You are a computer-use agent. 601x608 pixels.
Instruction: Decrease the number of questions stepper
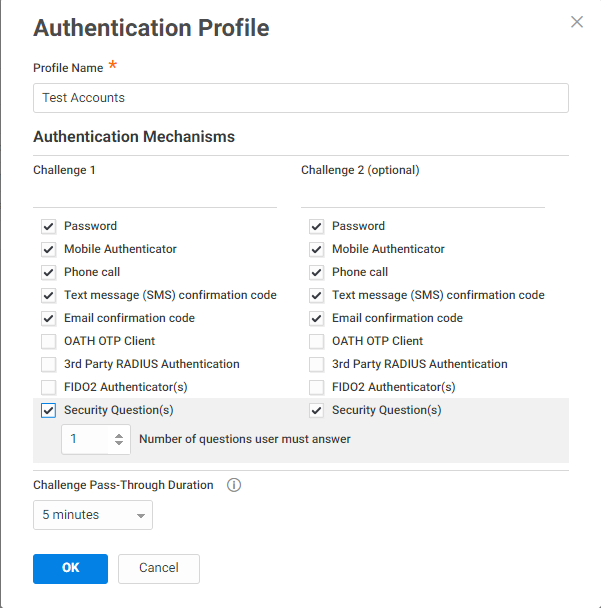pyautogui.click(x=120, y=443)
